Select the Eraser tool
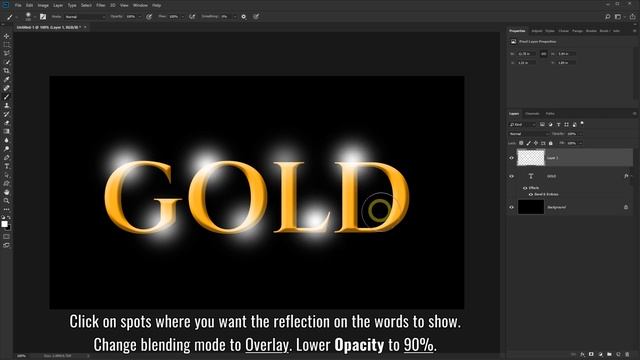The height and width of the screenshot is (360, 640). [7, 122]
